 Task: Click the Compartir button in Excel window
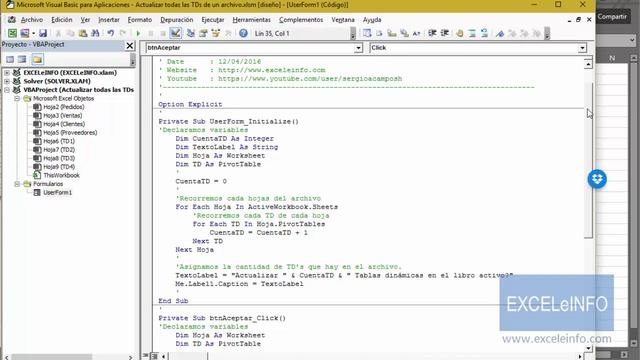[x=612, y=17]
